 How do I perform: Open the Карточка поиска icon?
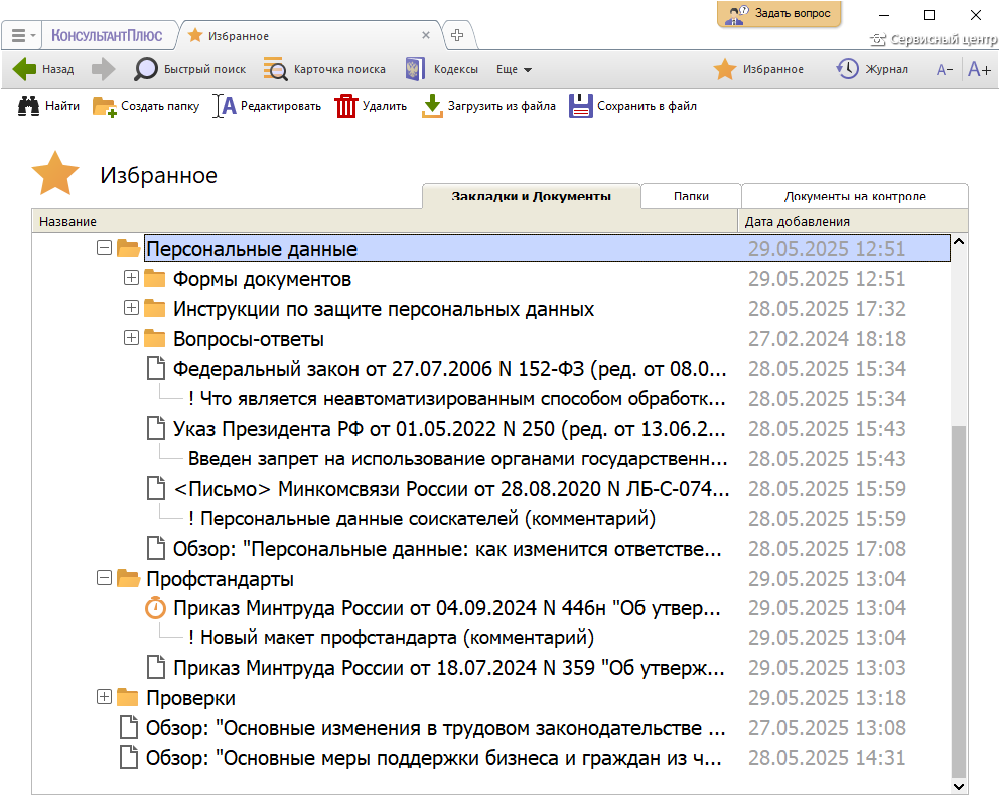coord(276,69)
